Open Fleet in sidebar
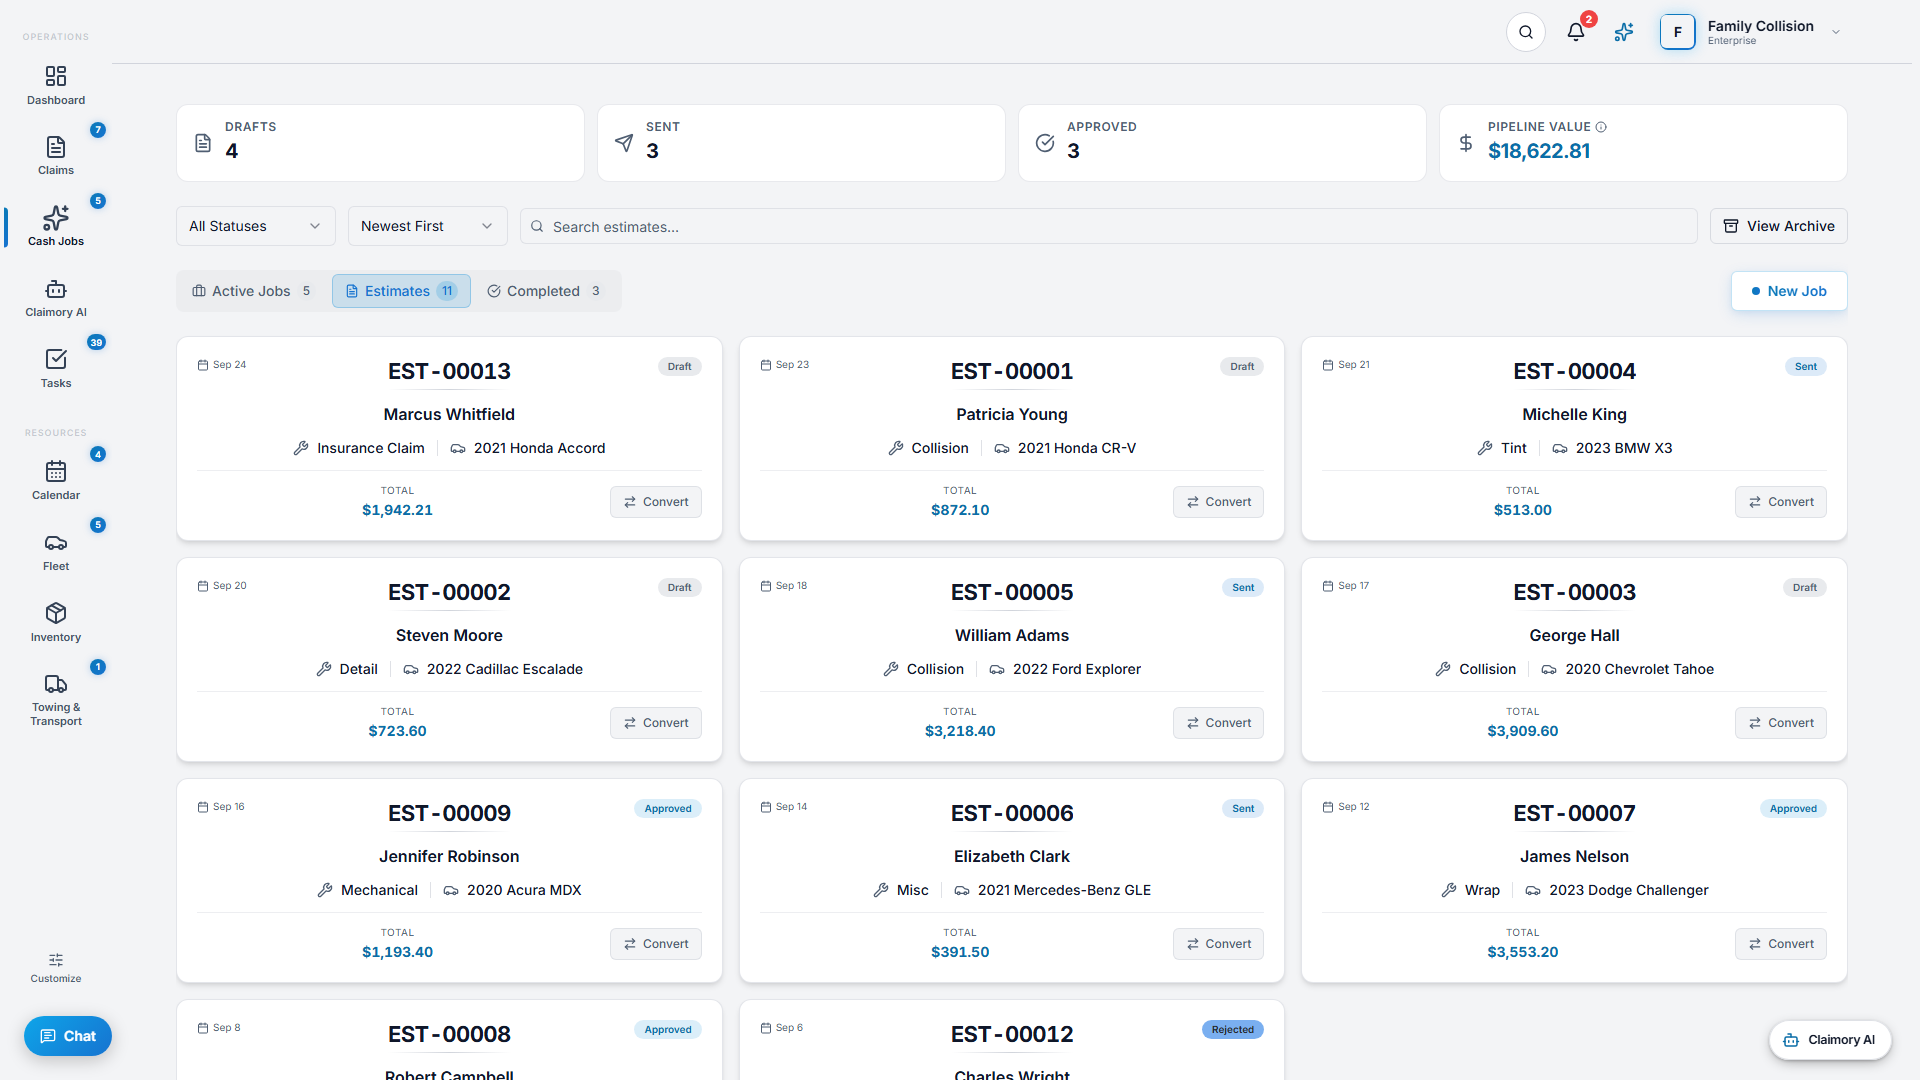This screenshot has width=1920, height=1080. (56, 551)
